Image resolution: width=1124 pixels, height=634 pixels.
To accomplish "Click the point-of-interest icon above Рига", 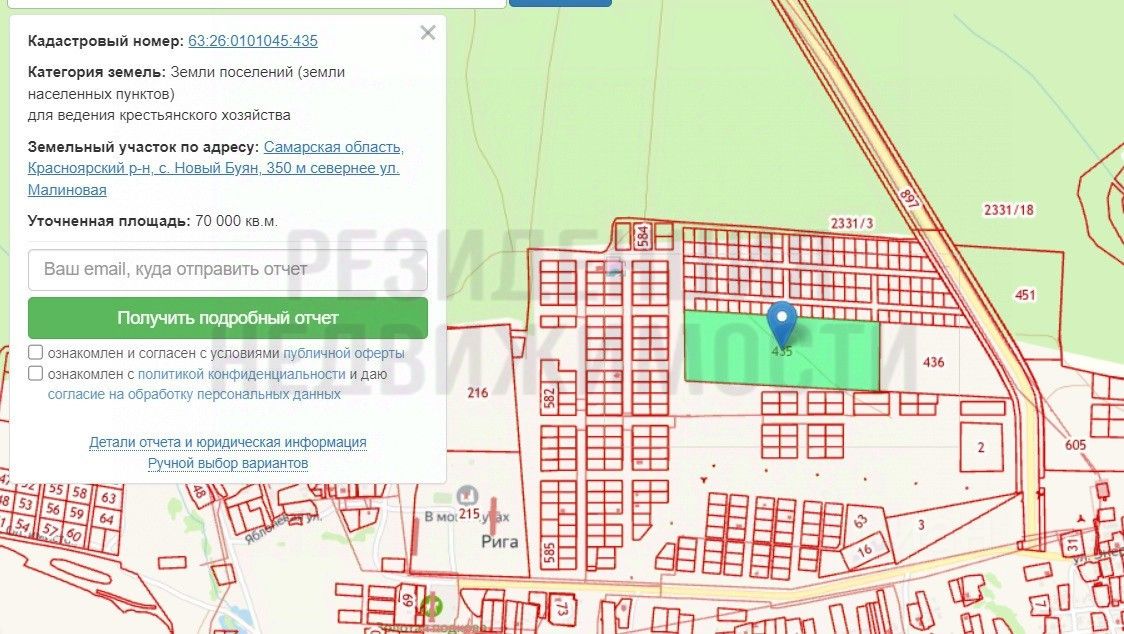I will (x=467, y=495).
